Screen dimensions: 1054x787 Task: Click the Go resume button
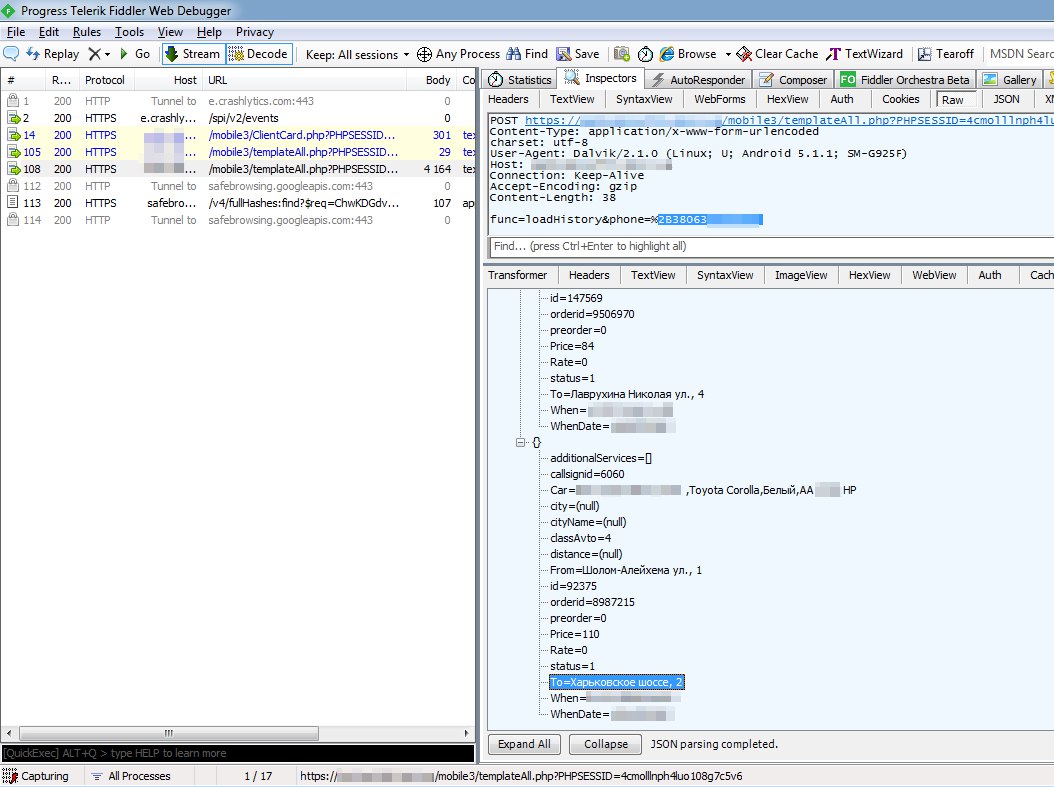134,54
